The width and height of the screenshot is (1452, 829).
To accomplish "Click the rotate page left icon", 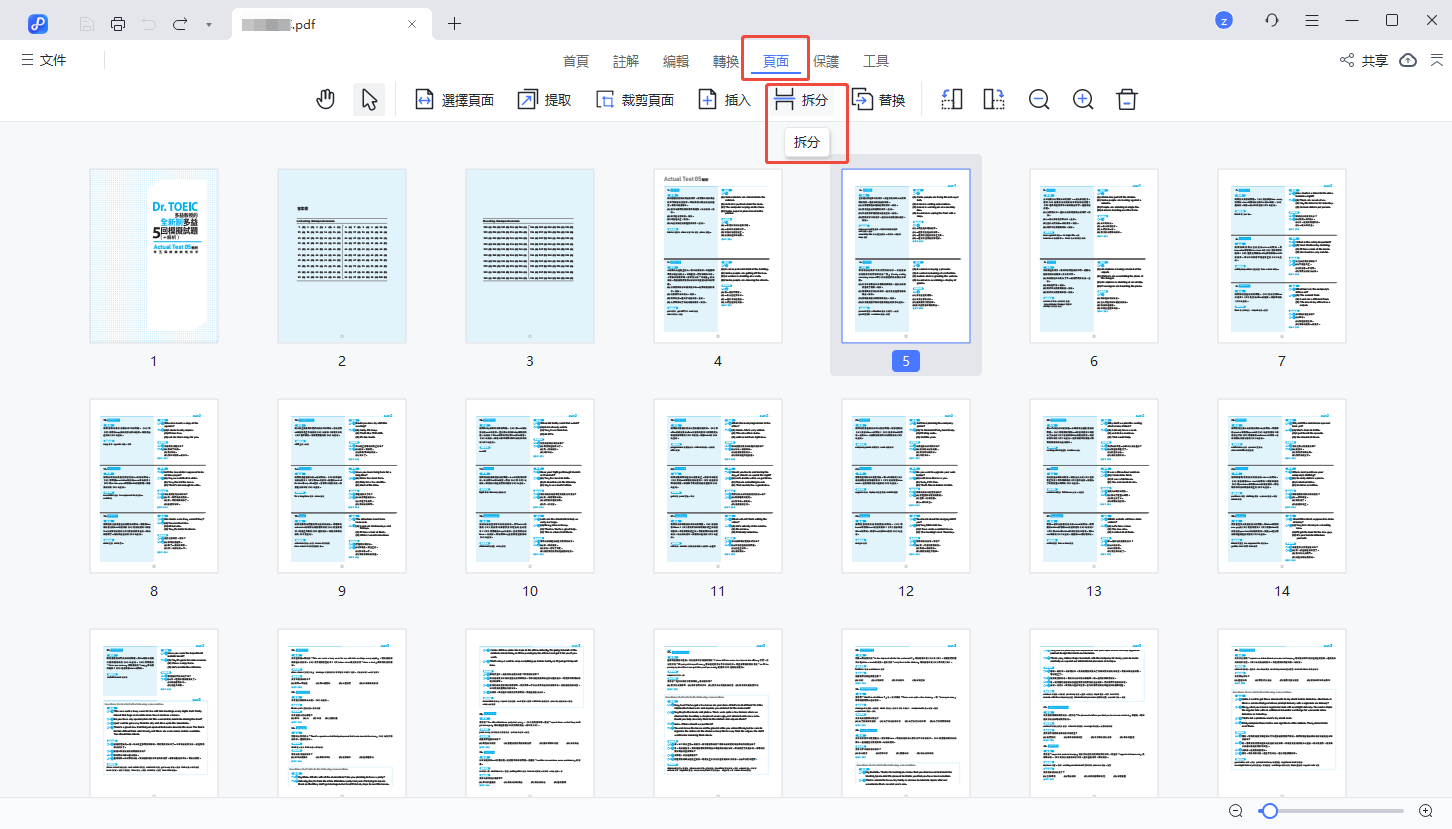I will click(x=952, y=100).
